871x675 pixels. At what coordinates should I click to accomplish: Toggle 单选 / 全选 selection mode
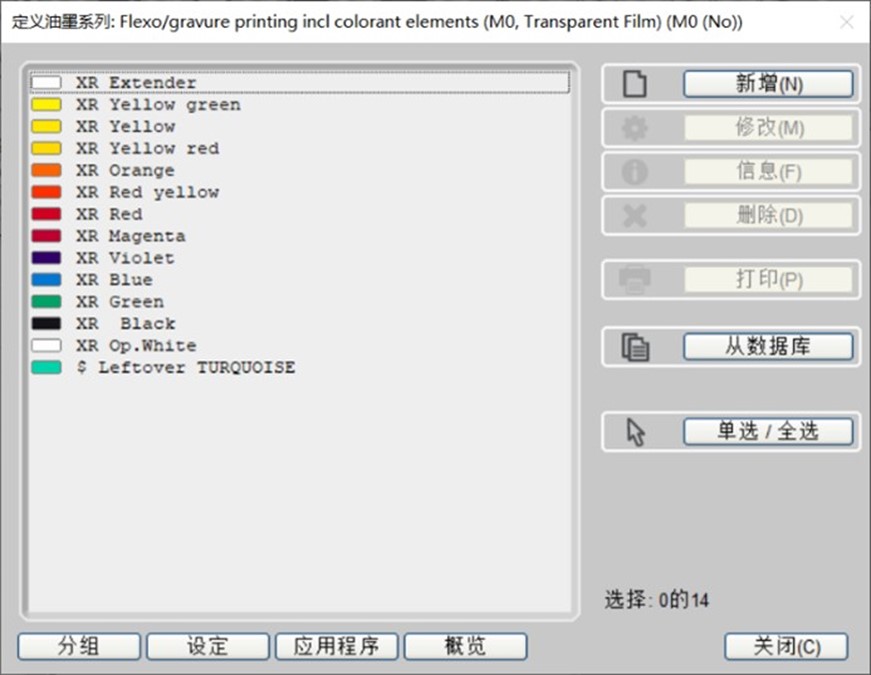click(x=767, y=432)
